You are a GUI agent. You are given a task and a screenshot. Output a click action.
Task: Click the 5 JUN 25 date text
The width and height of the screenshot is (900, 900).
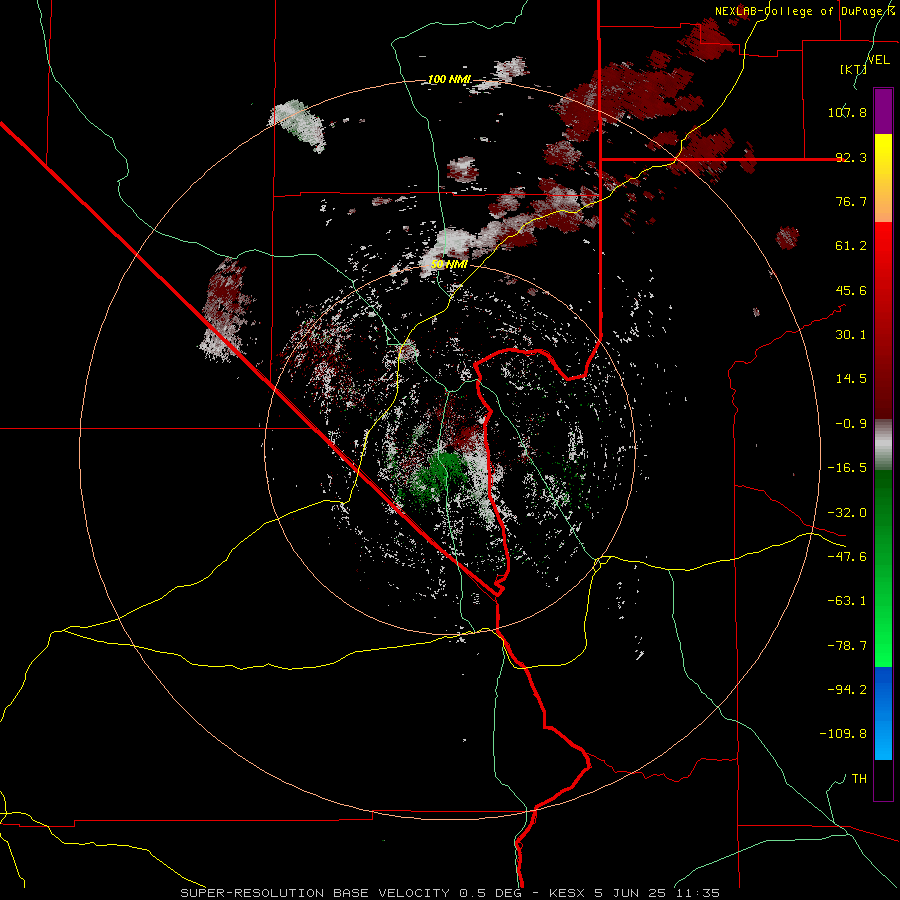coord(630,893)
